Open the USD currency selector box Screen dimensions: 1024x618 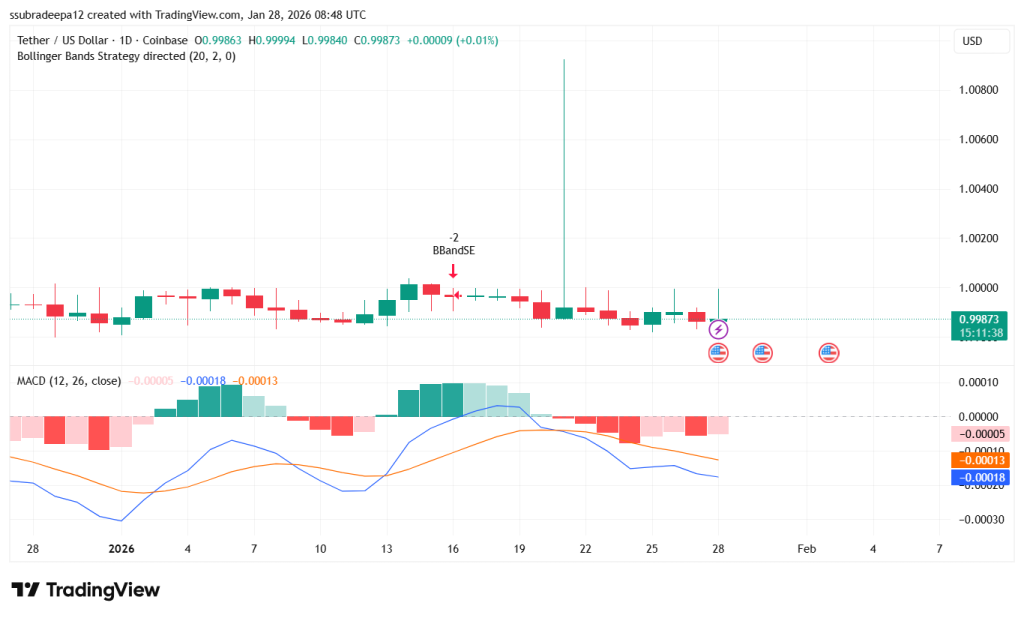980,41
